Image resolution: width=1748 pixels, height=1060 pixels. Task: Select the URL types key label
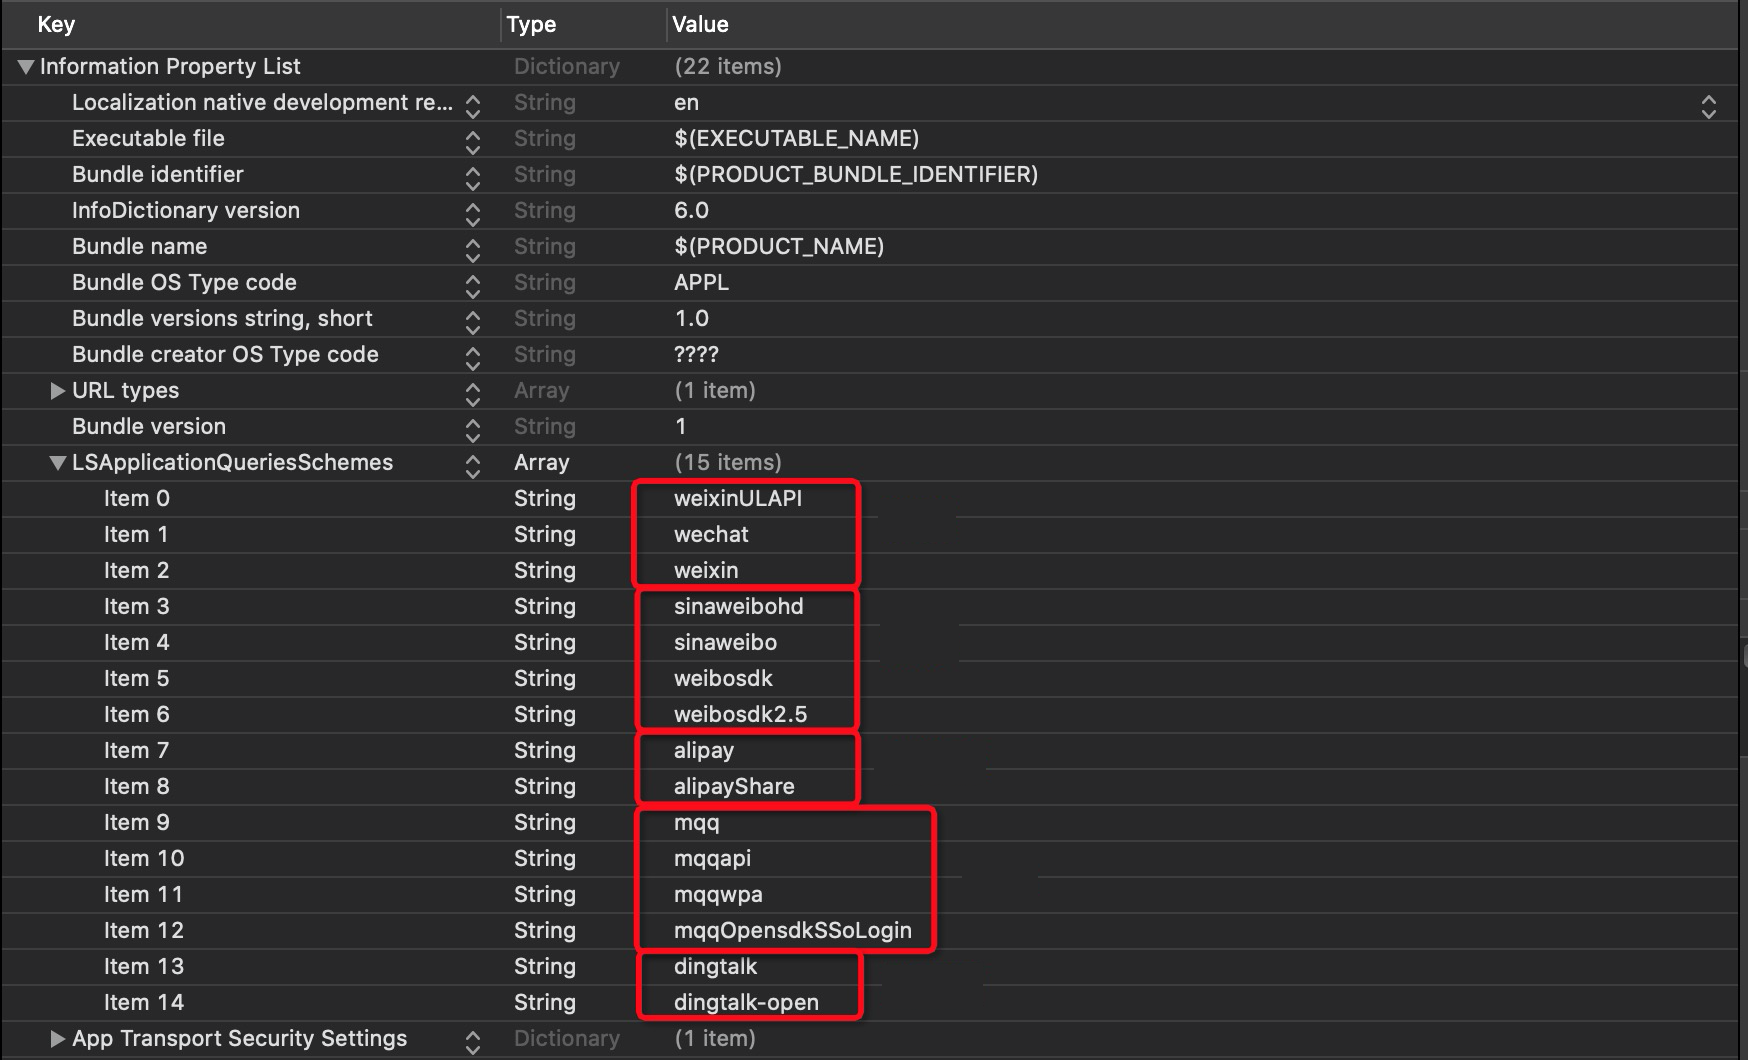point(125,391)
